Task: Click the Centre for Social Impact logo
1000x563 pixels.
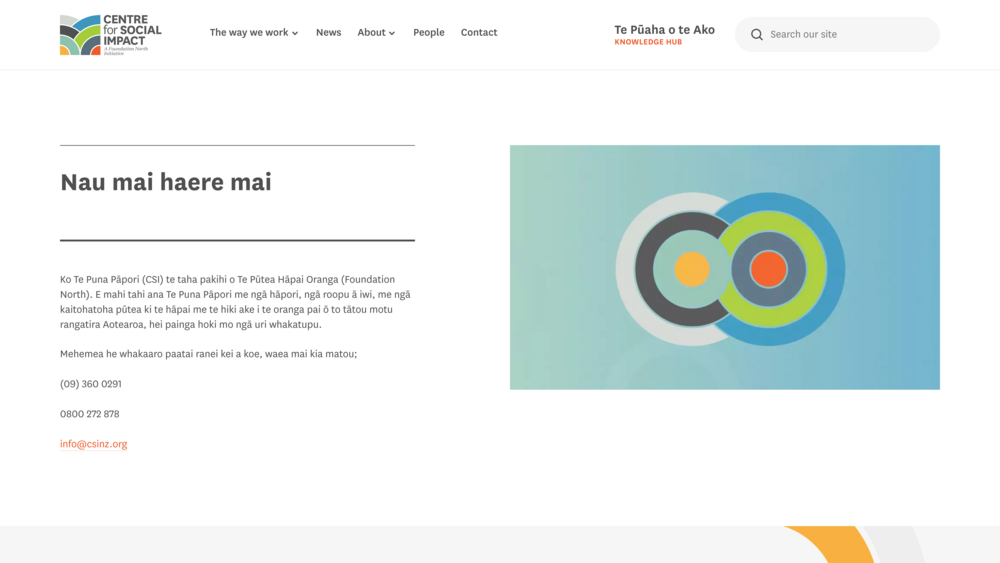Action: (110, 35)
